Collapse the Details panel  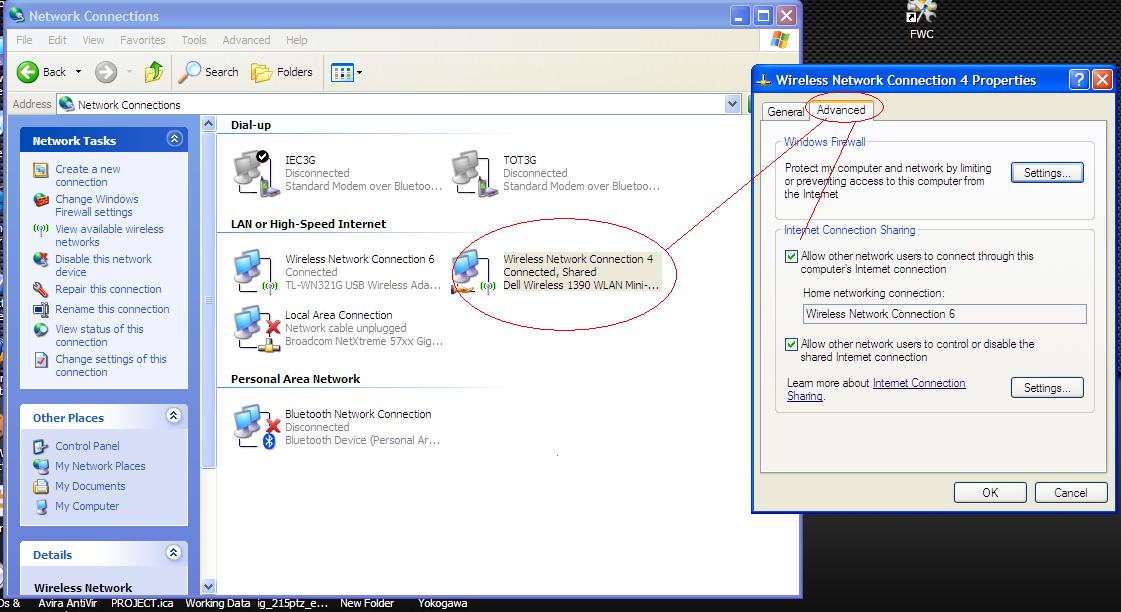[x=174, y=552]
